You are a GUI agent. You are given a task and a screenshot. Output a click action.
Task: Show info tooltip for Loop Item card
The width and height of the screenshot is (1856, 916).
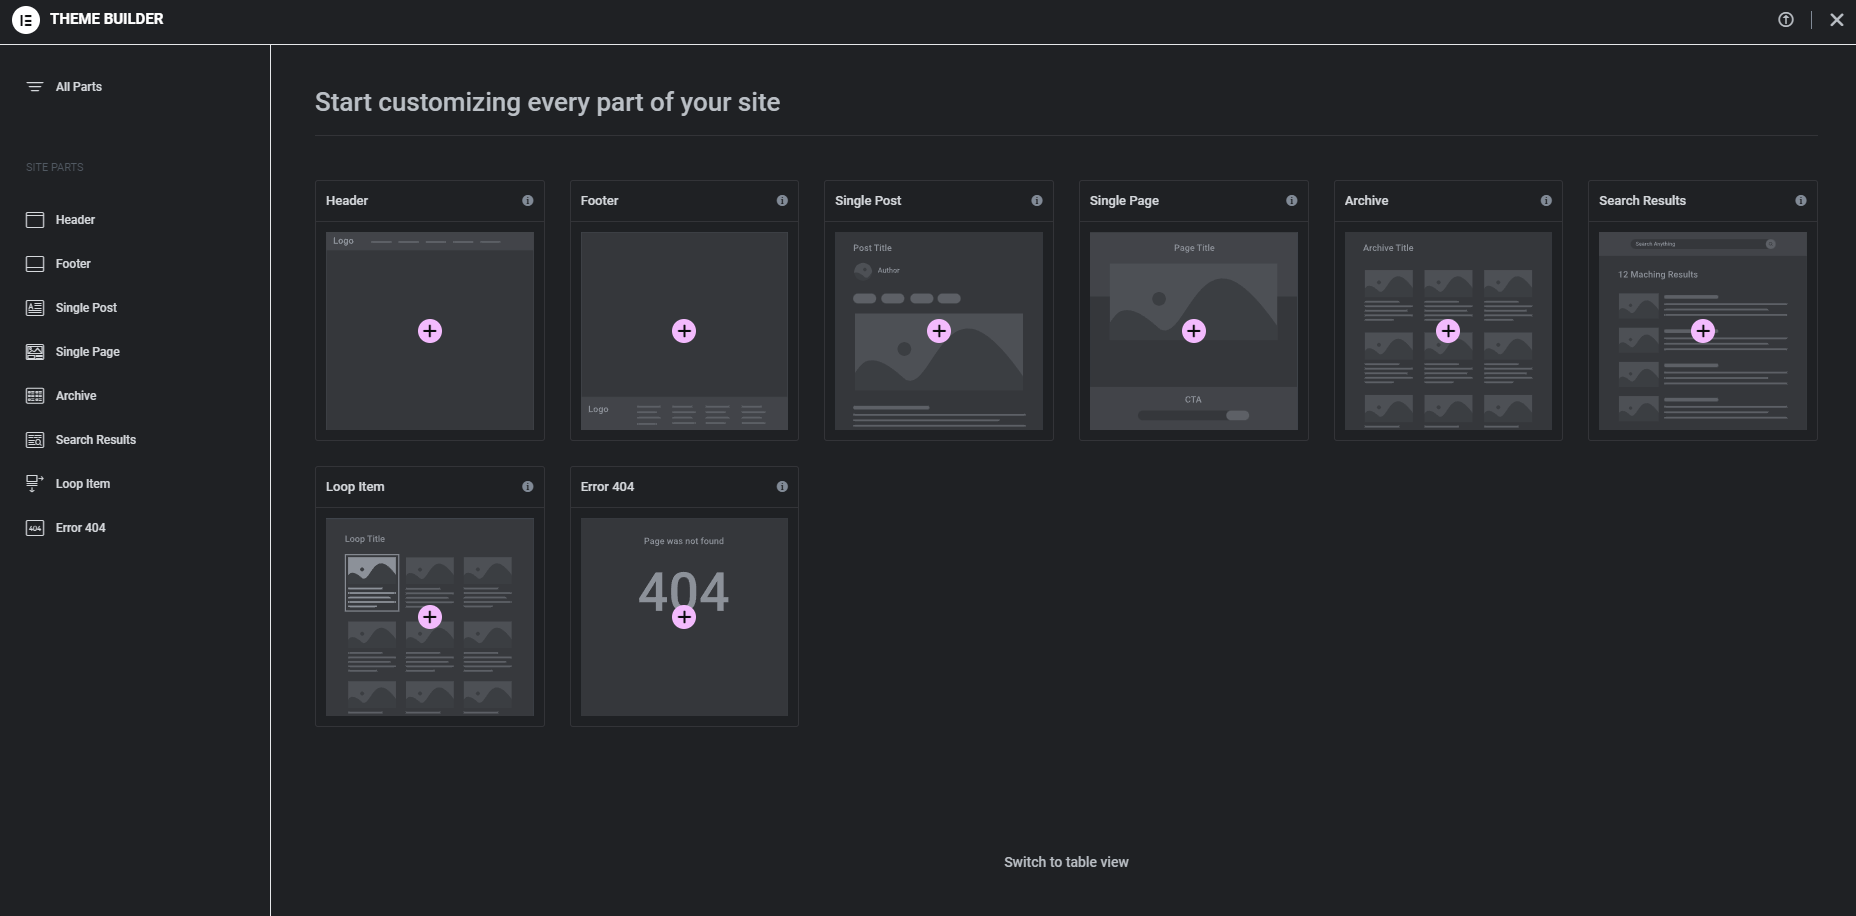[x=527, y=487]
